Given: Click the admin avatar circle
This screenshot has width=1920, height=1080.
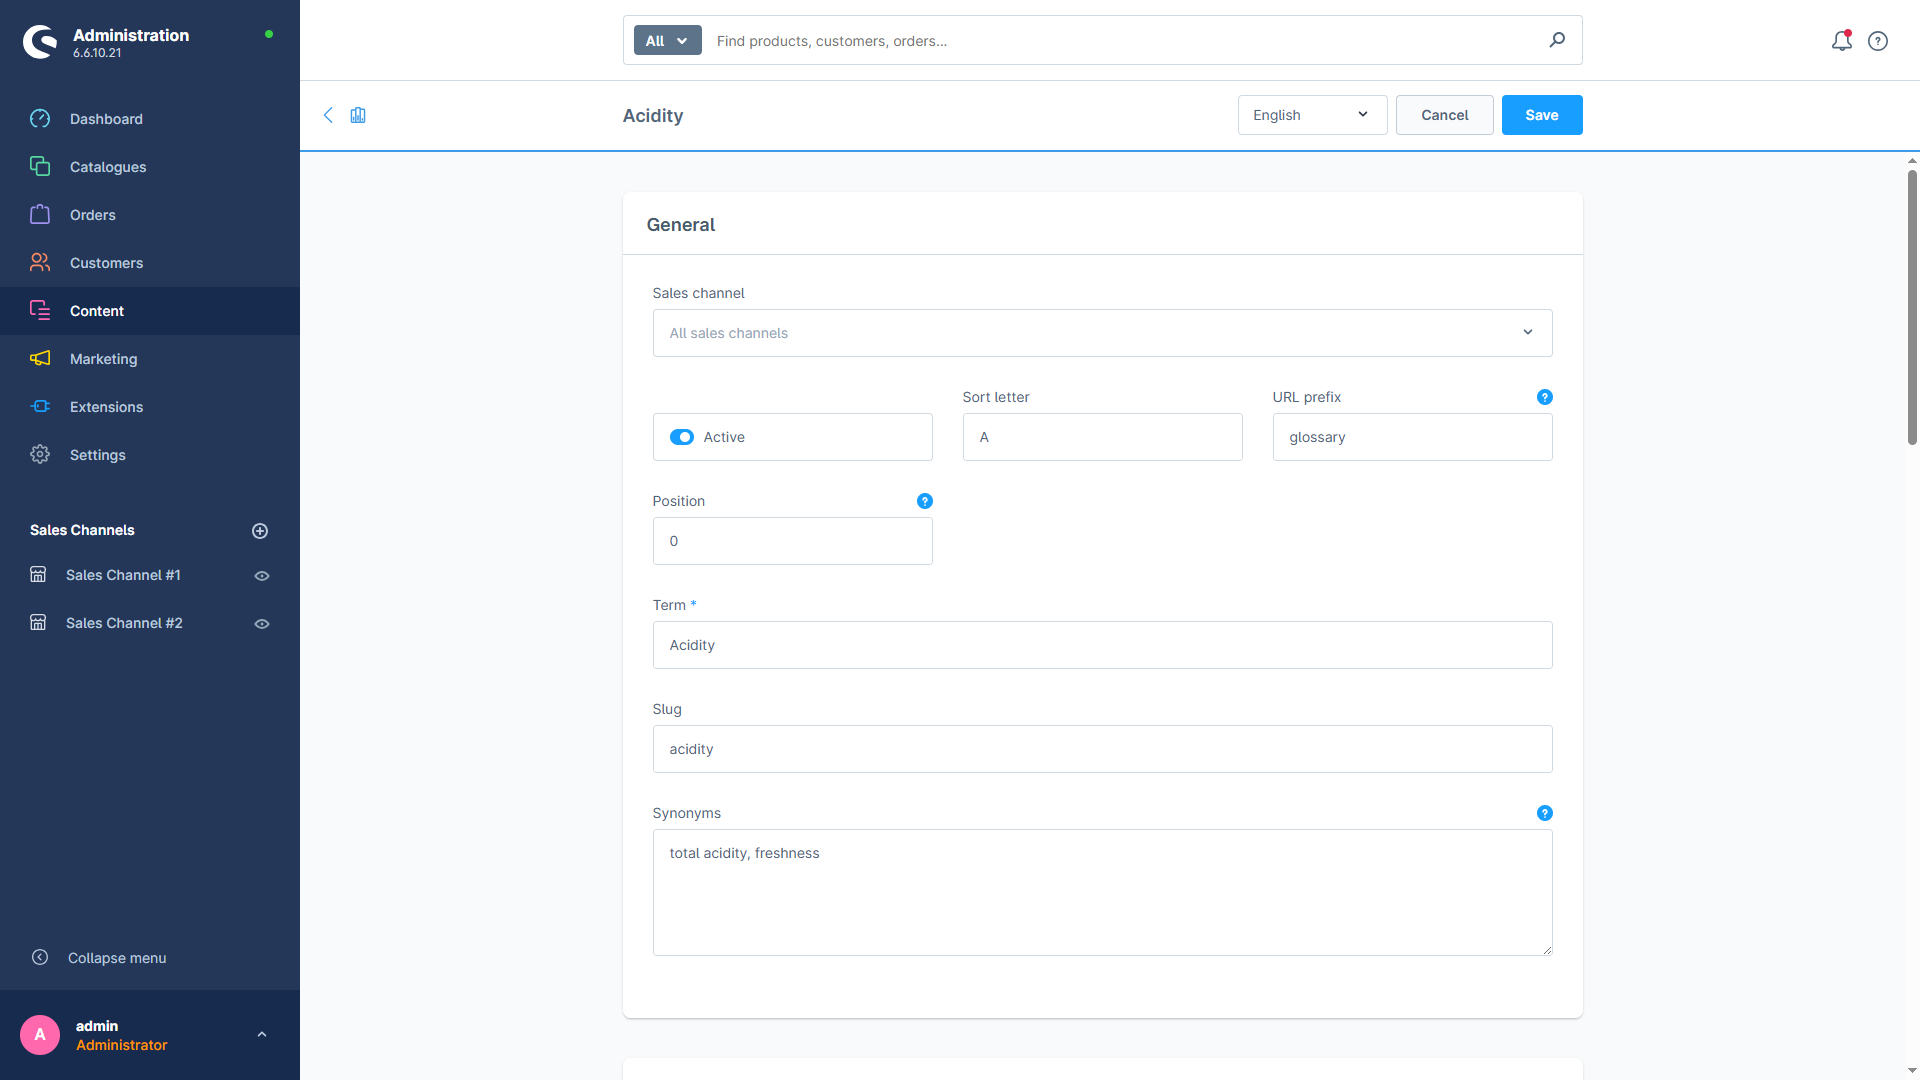Looking at the screenshot, I should click(x=40, y=1035).
